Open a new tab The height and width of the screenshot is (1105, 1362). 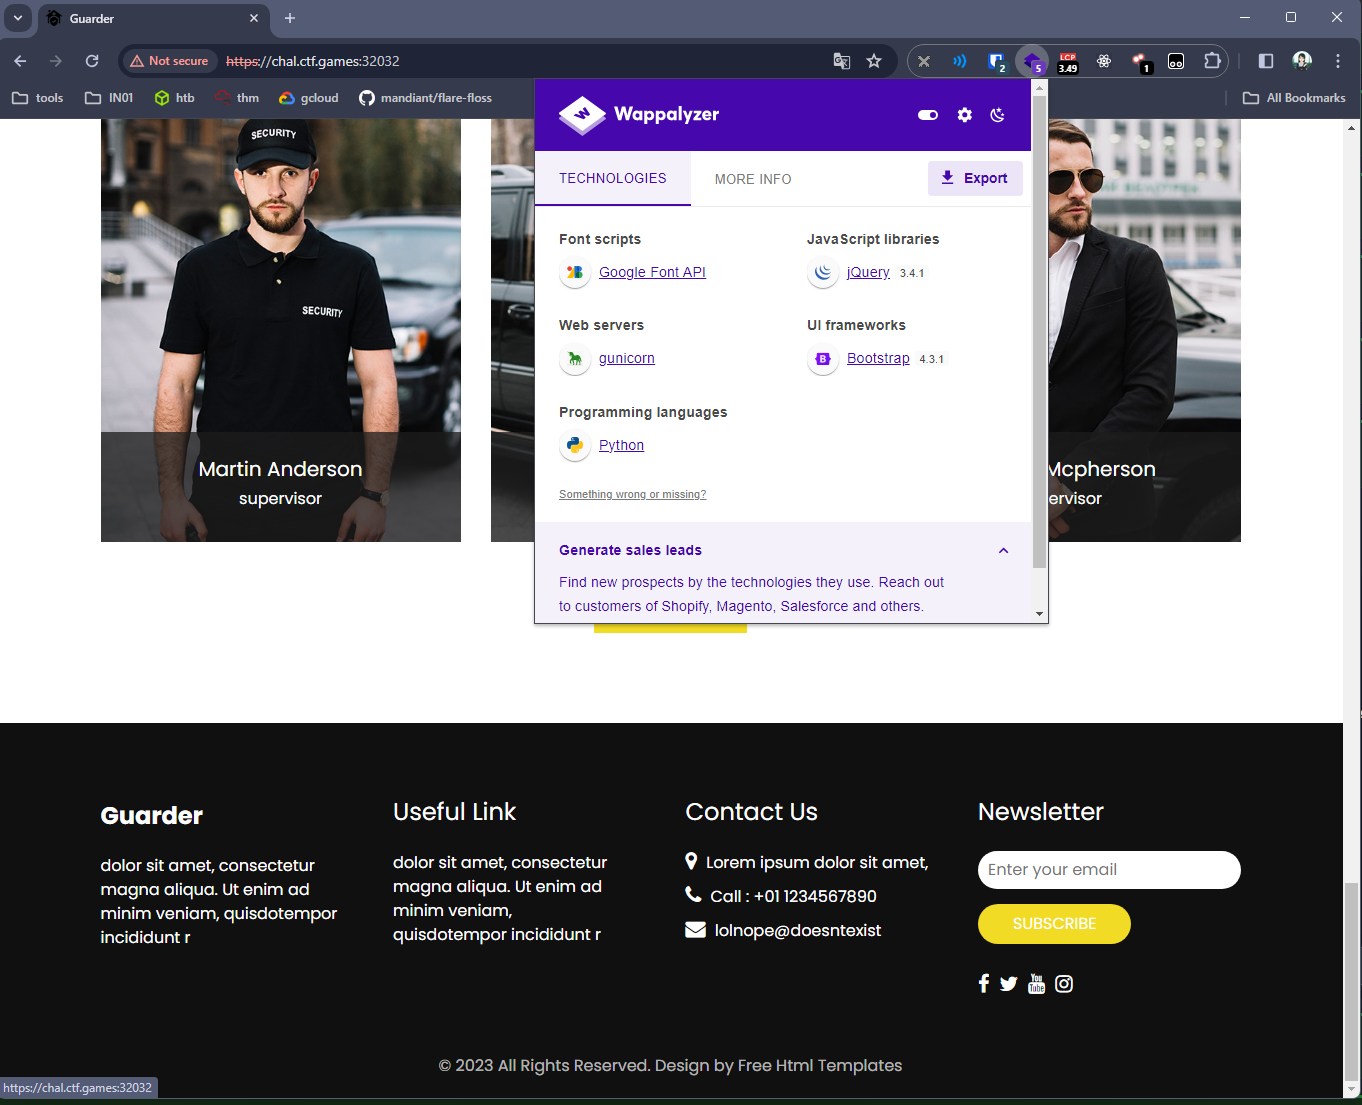pos(290,18)
